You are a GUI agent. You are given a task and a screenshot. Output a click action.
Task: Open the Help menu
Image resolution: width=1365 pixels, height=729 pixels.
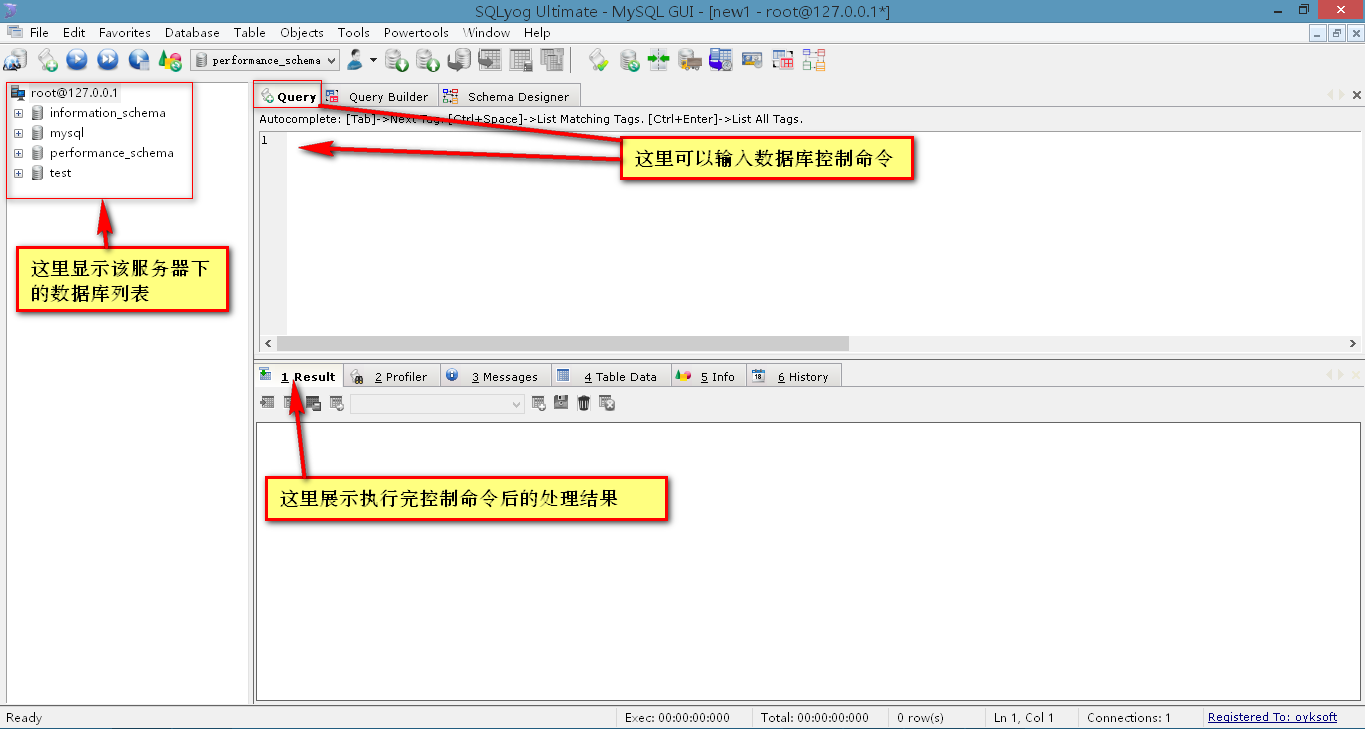(x=537, y=33)
